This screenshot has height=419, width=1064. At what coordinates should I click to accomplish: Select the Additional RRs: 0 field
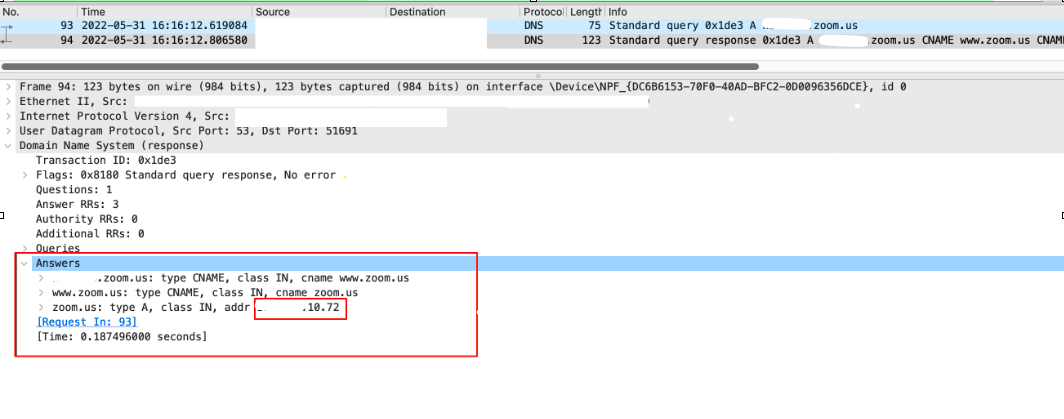coord(90,234)
